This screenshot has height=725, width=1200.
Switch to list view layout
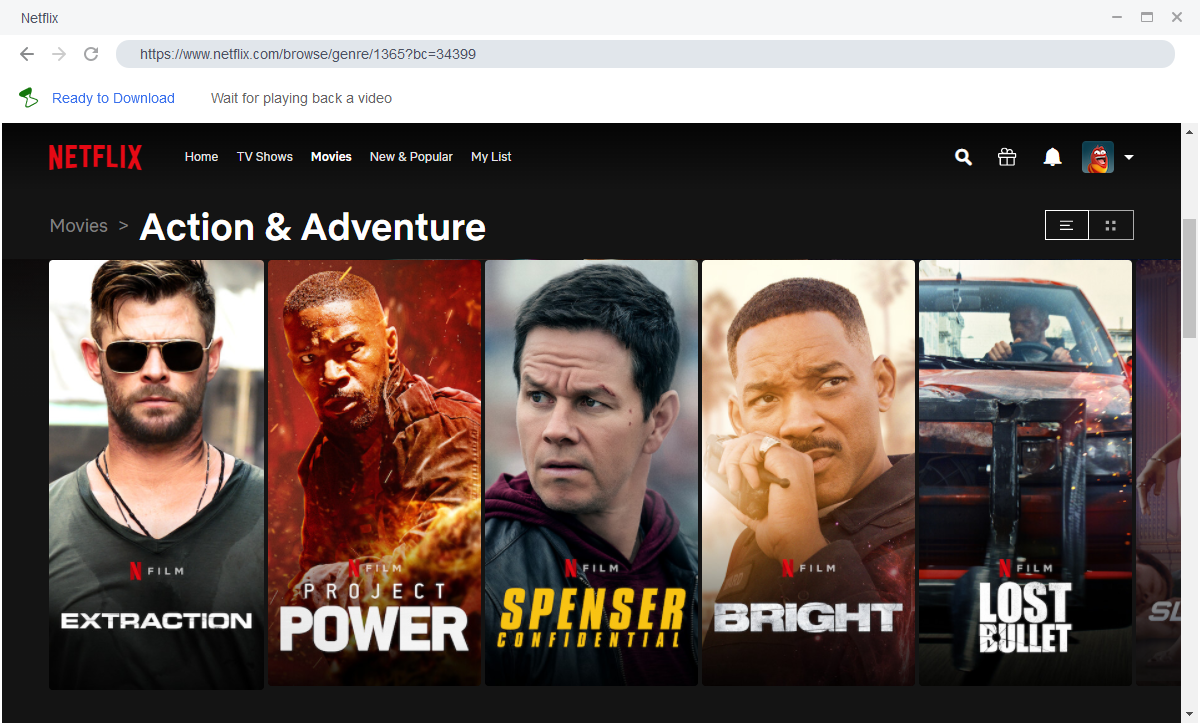(1067, 225)
